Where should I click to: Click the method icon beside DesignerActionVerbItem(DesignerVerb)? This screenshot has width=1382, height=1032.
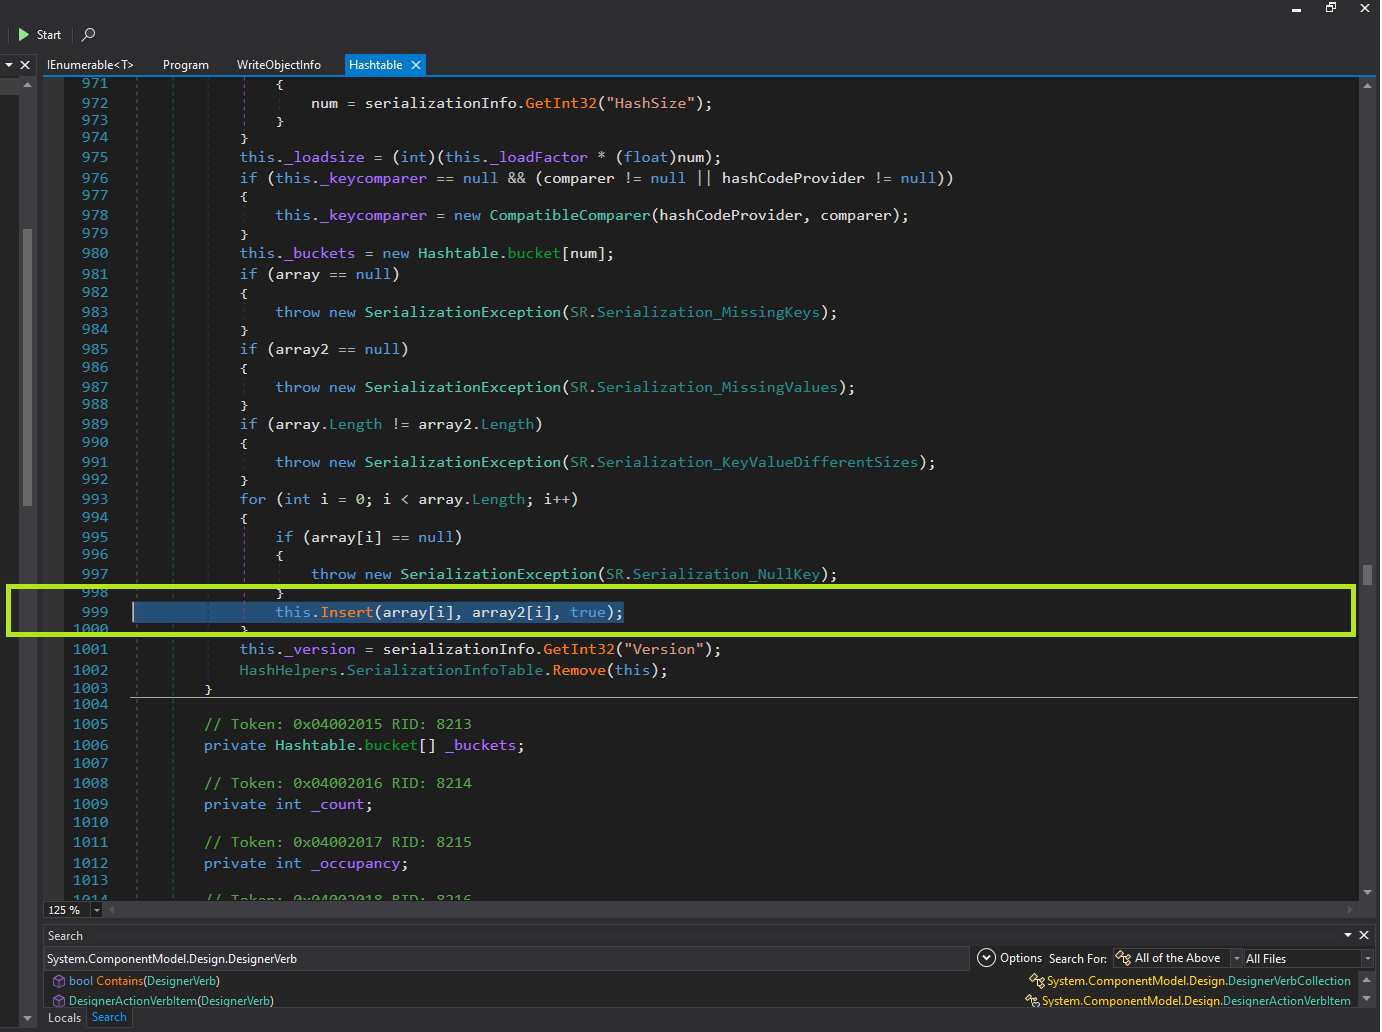point(59,1001)
